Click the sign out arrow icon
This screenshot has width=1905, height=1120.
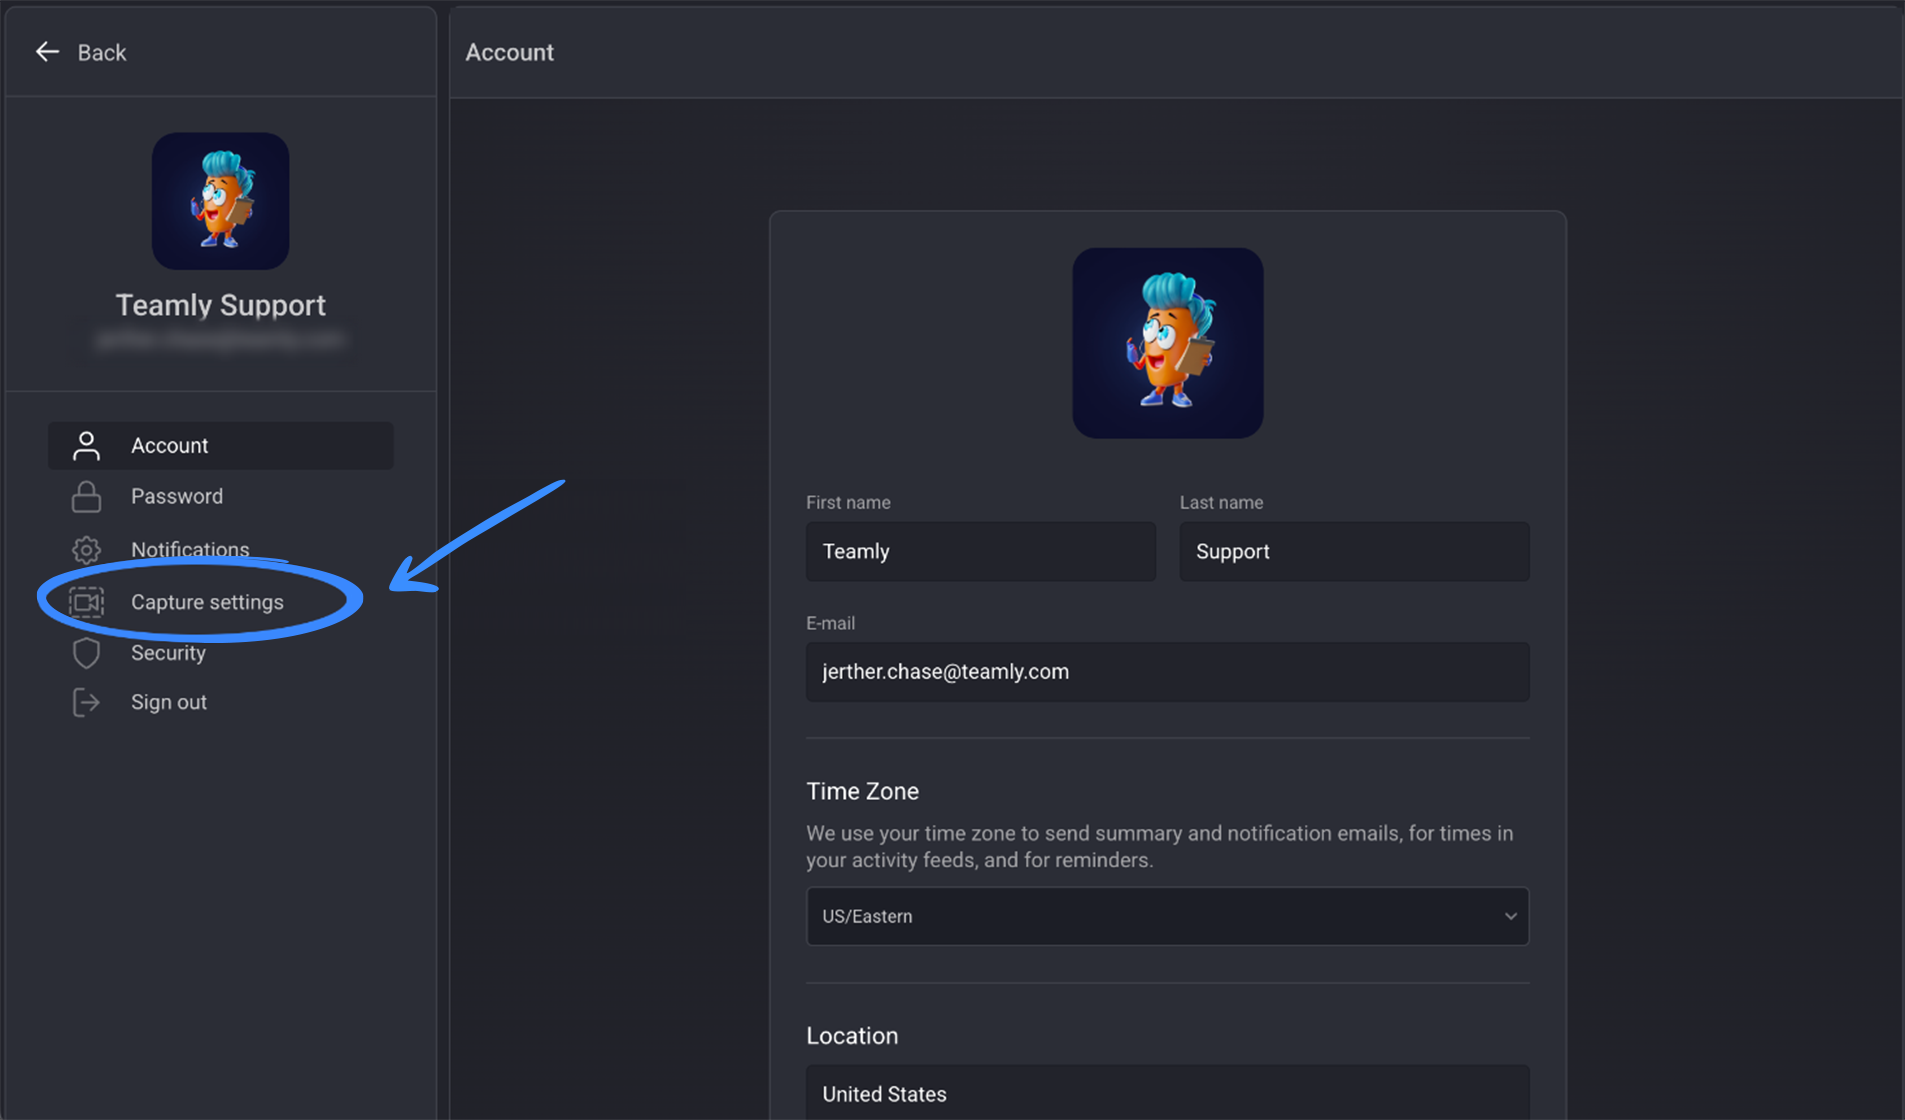point(86,703)
